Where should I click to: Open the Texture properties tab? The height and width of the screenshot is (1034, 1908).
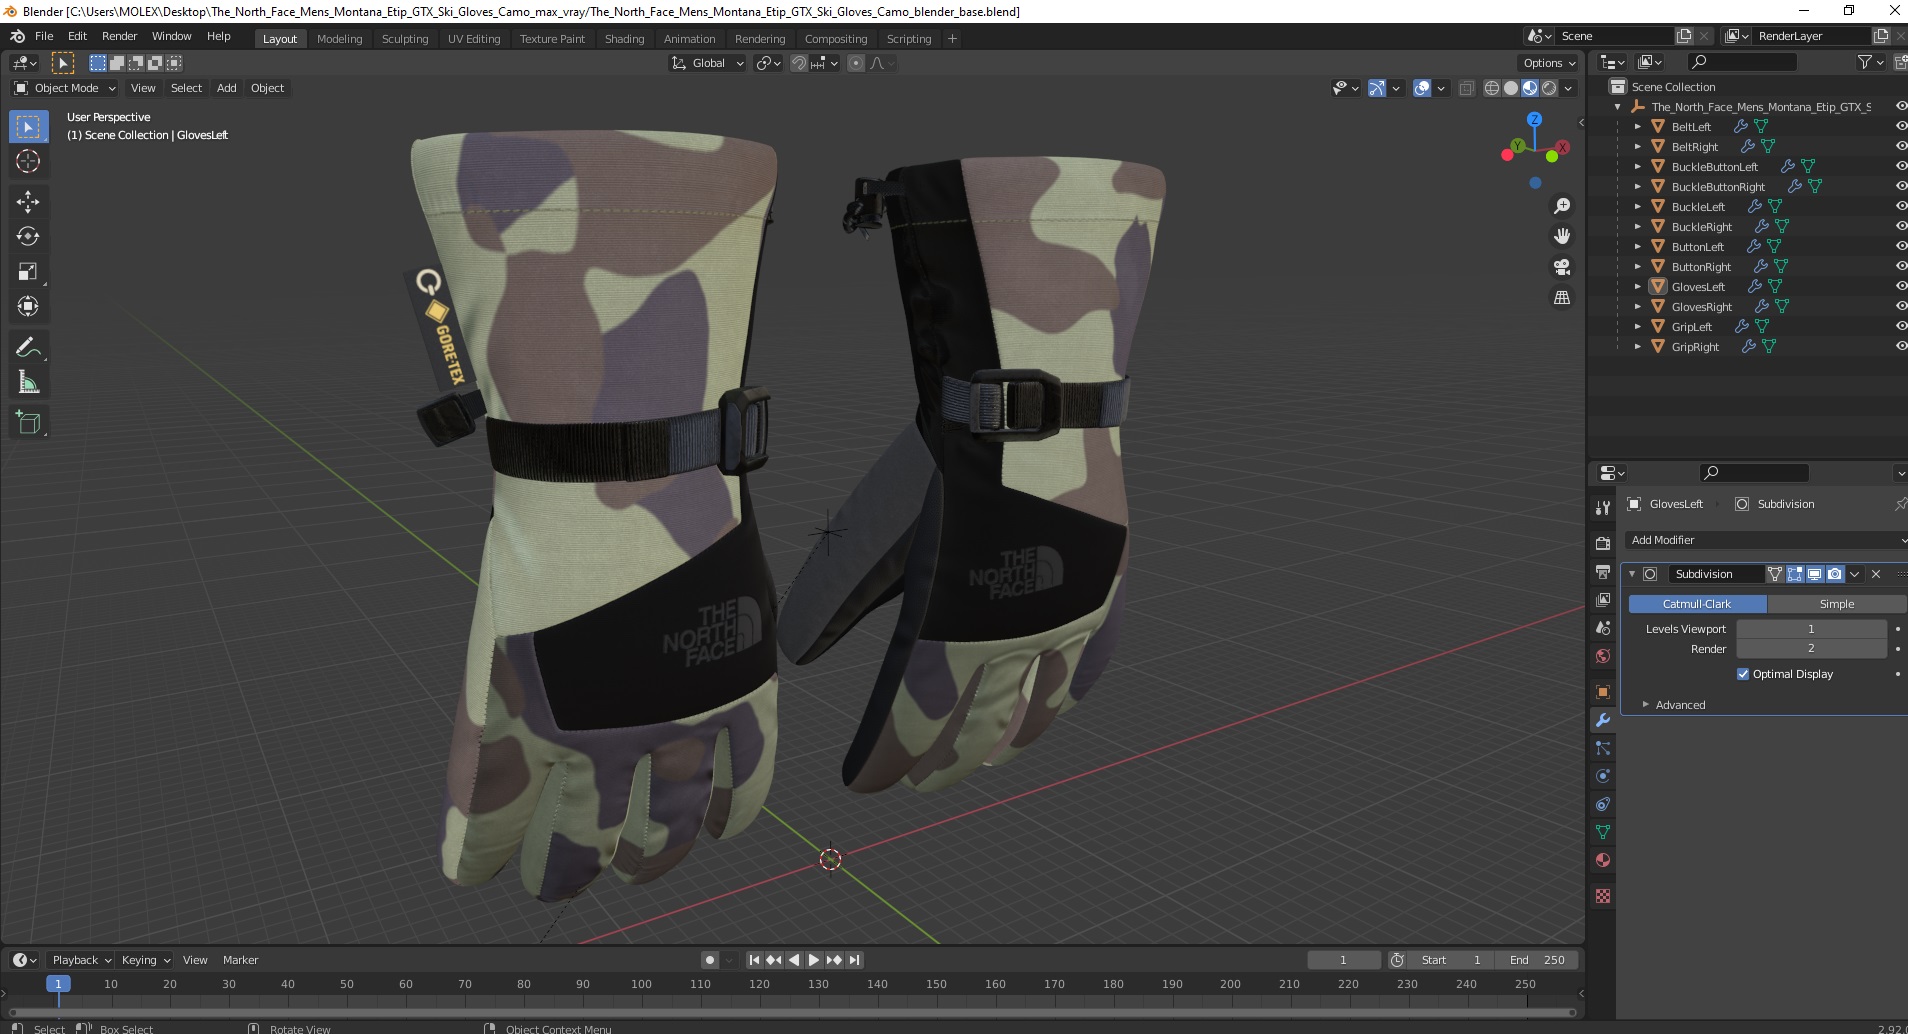[x=1603, y=896]
